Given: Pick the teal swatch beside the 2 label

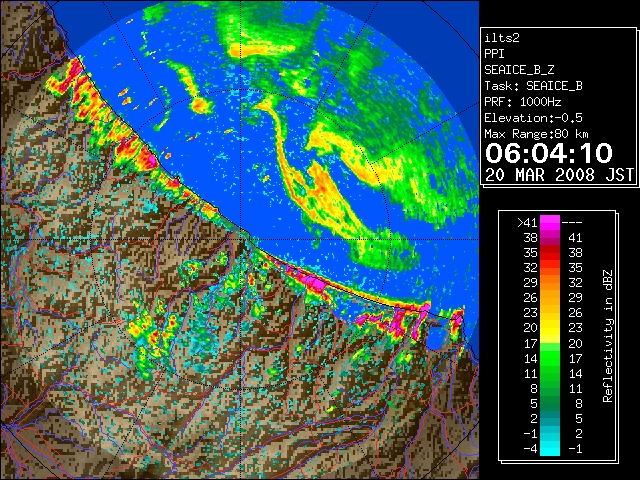Looking at the screenshot, I should tap(550, 418).
